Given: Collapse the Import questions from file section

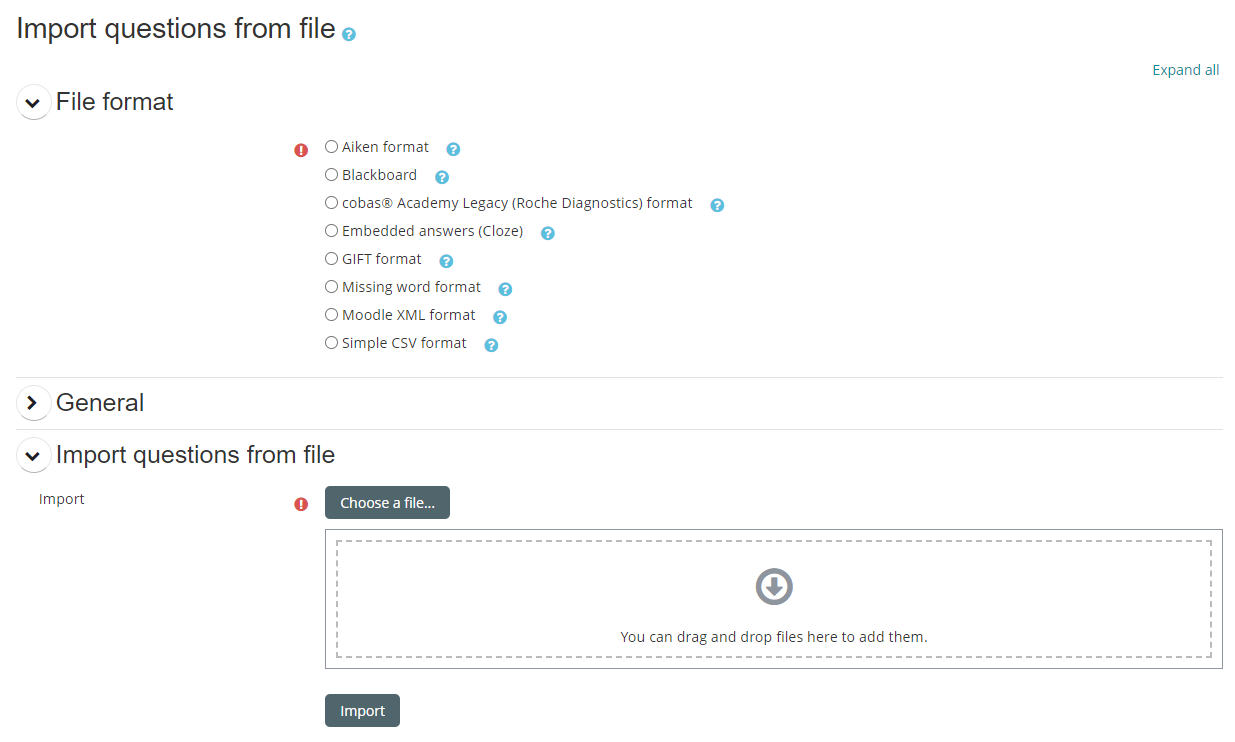Looking at the screenshot, I should 33,455.
